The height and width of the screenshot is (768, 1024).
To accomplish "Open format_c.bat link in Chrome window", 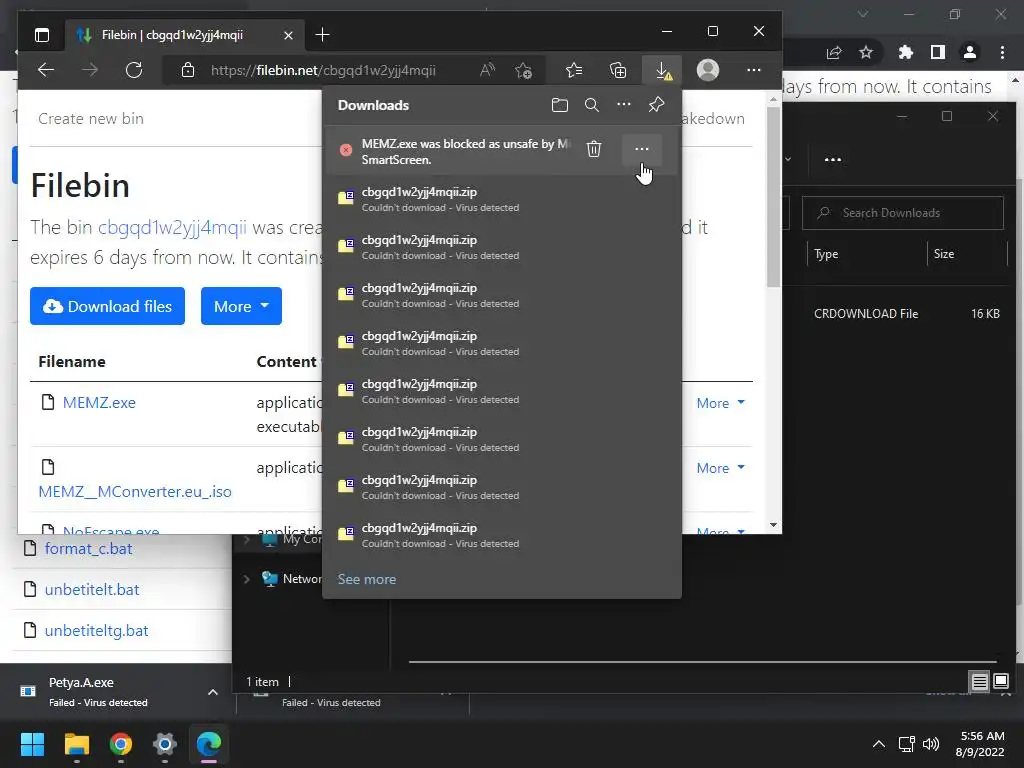I will pyautogui.click(x=88, y=549).
